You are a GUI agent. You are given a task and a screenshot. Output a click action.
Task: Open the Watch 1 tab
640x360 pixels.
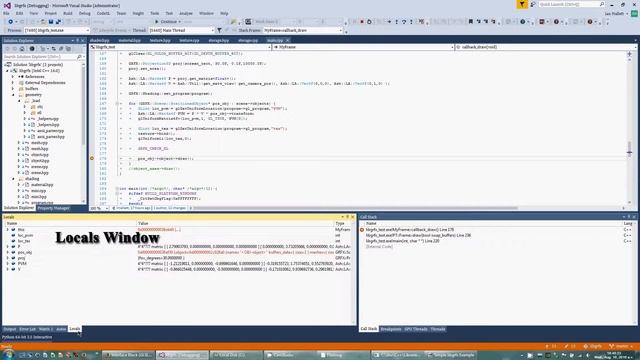[x=45, y=329]
